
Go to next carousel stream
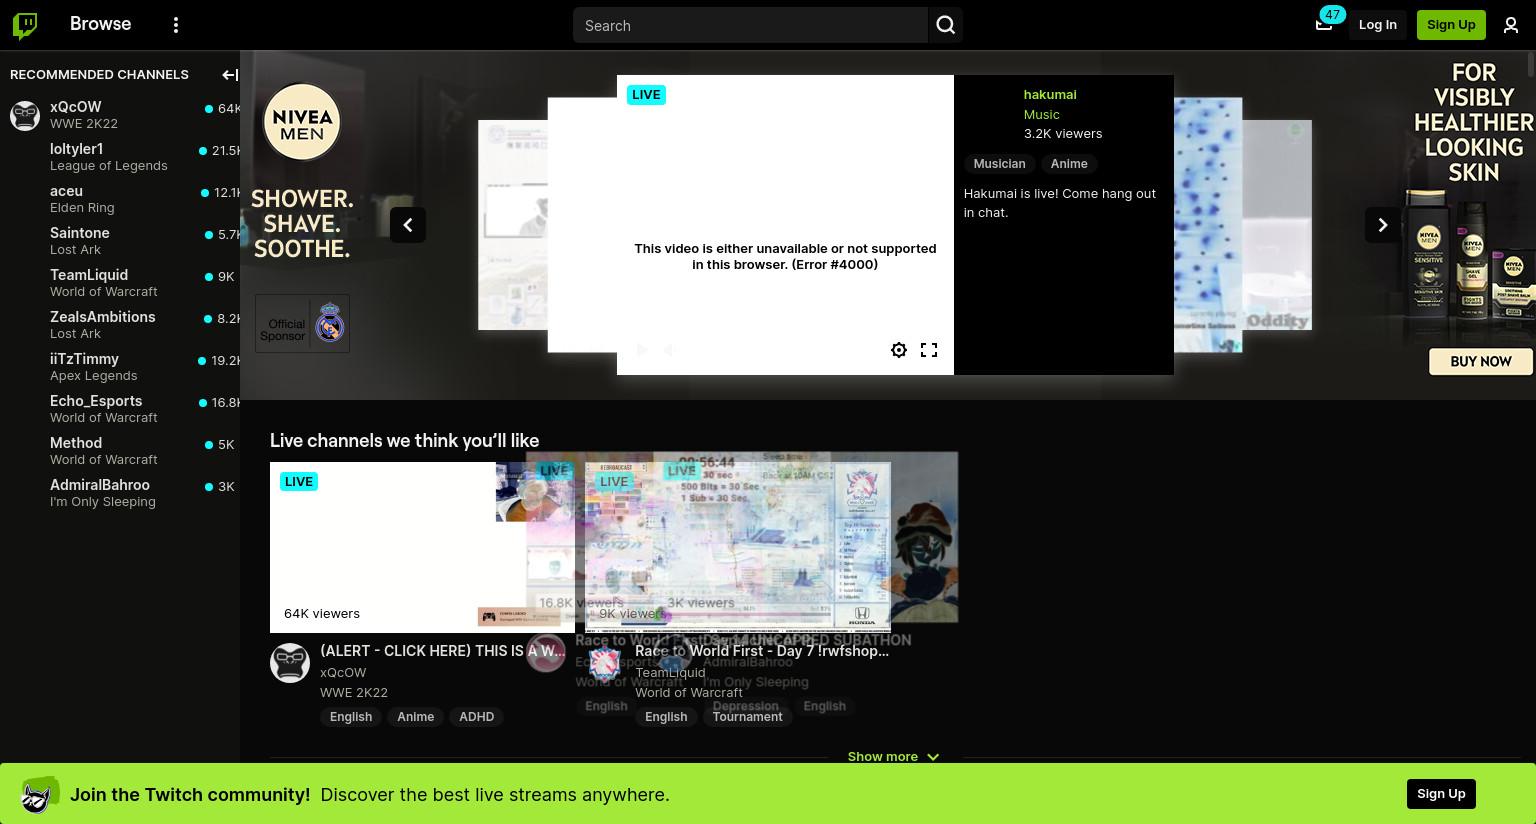point(1383,225)
